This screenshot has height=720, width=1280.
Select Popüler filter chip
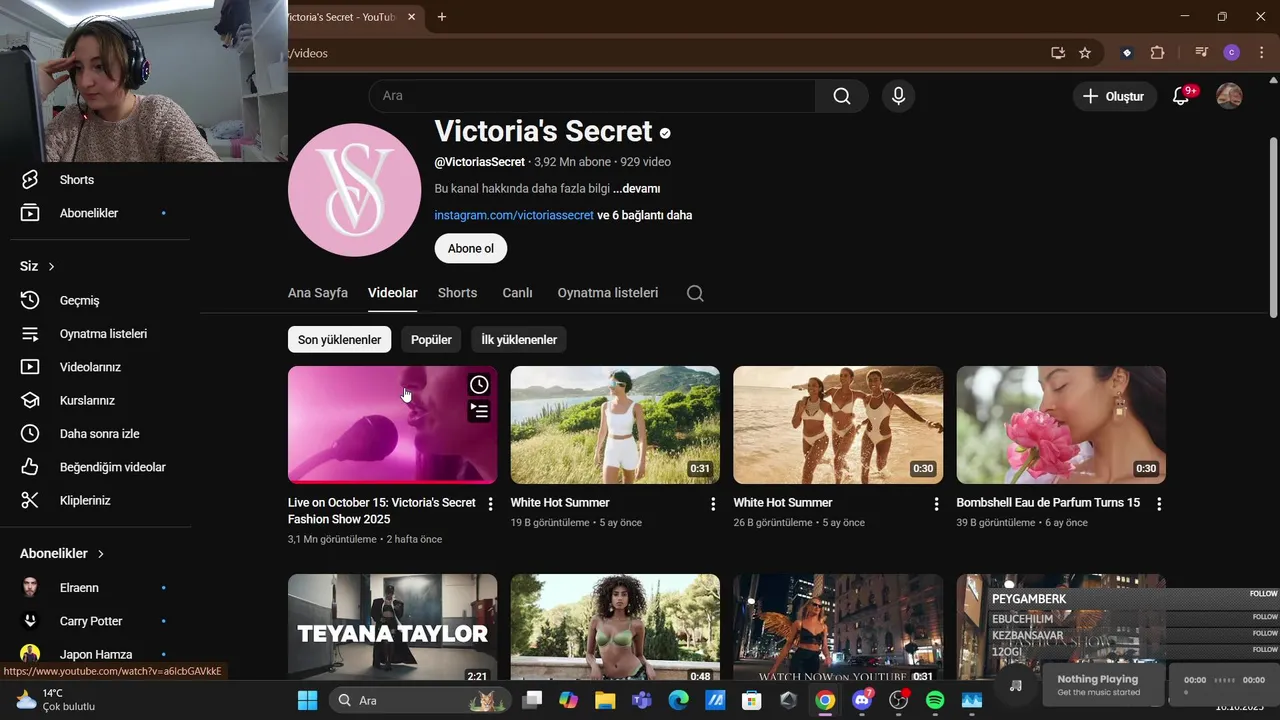coord(431,340)
